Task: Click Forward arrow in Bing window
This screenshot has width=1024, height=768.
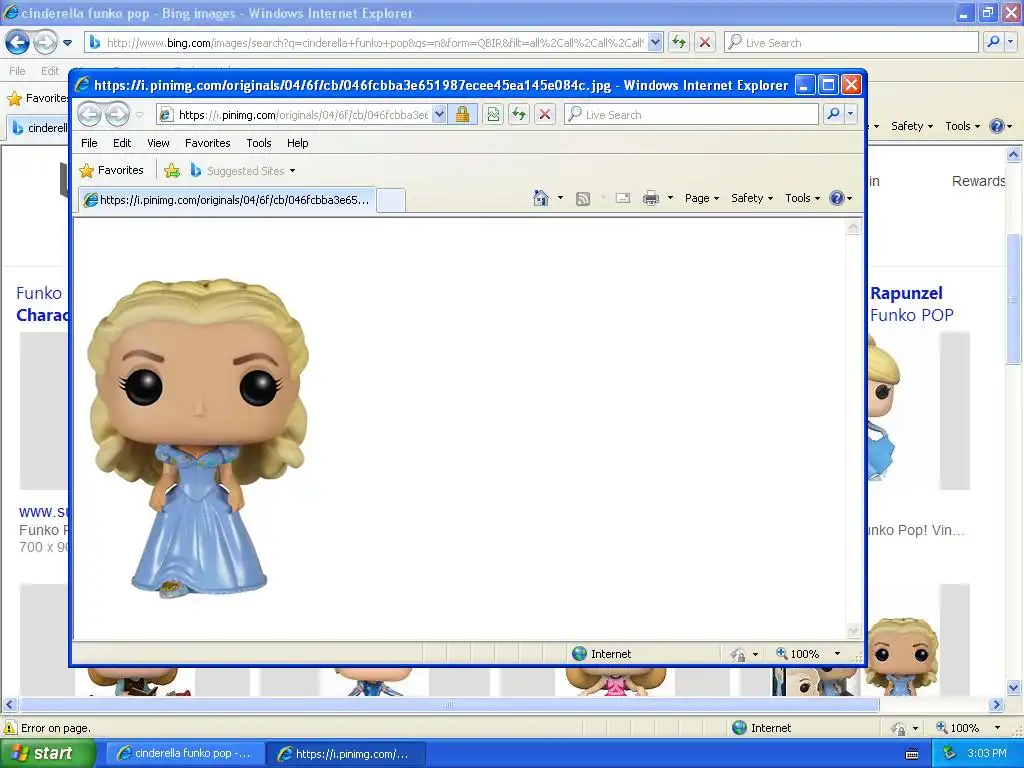Action: point(45,43)
